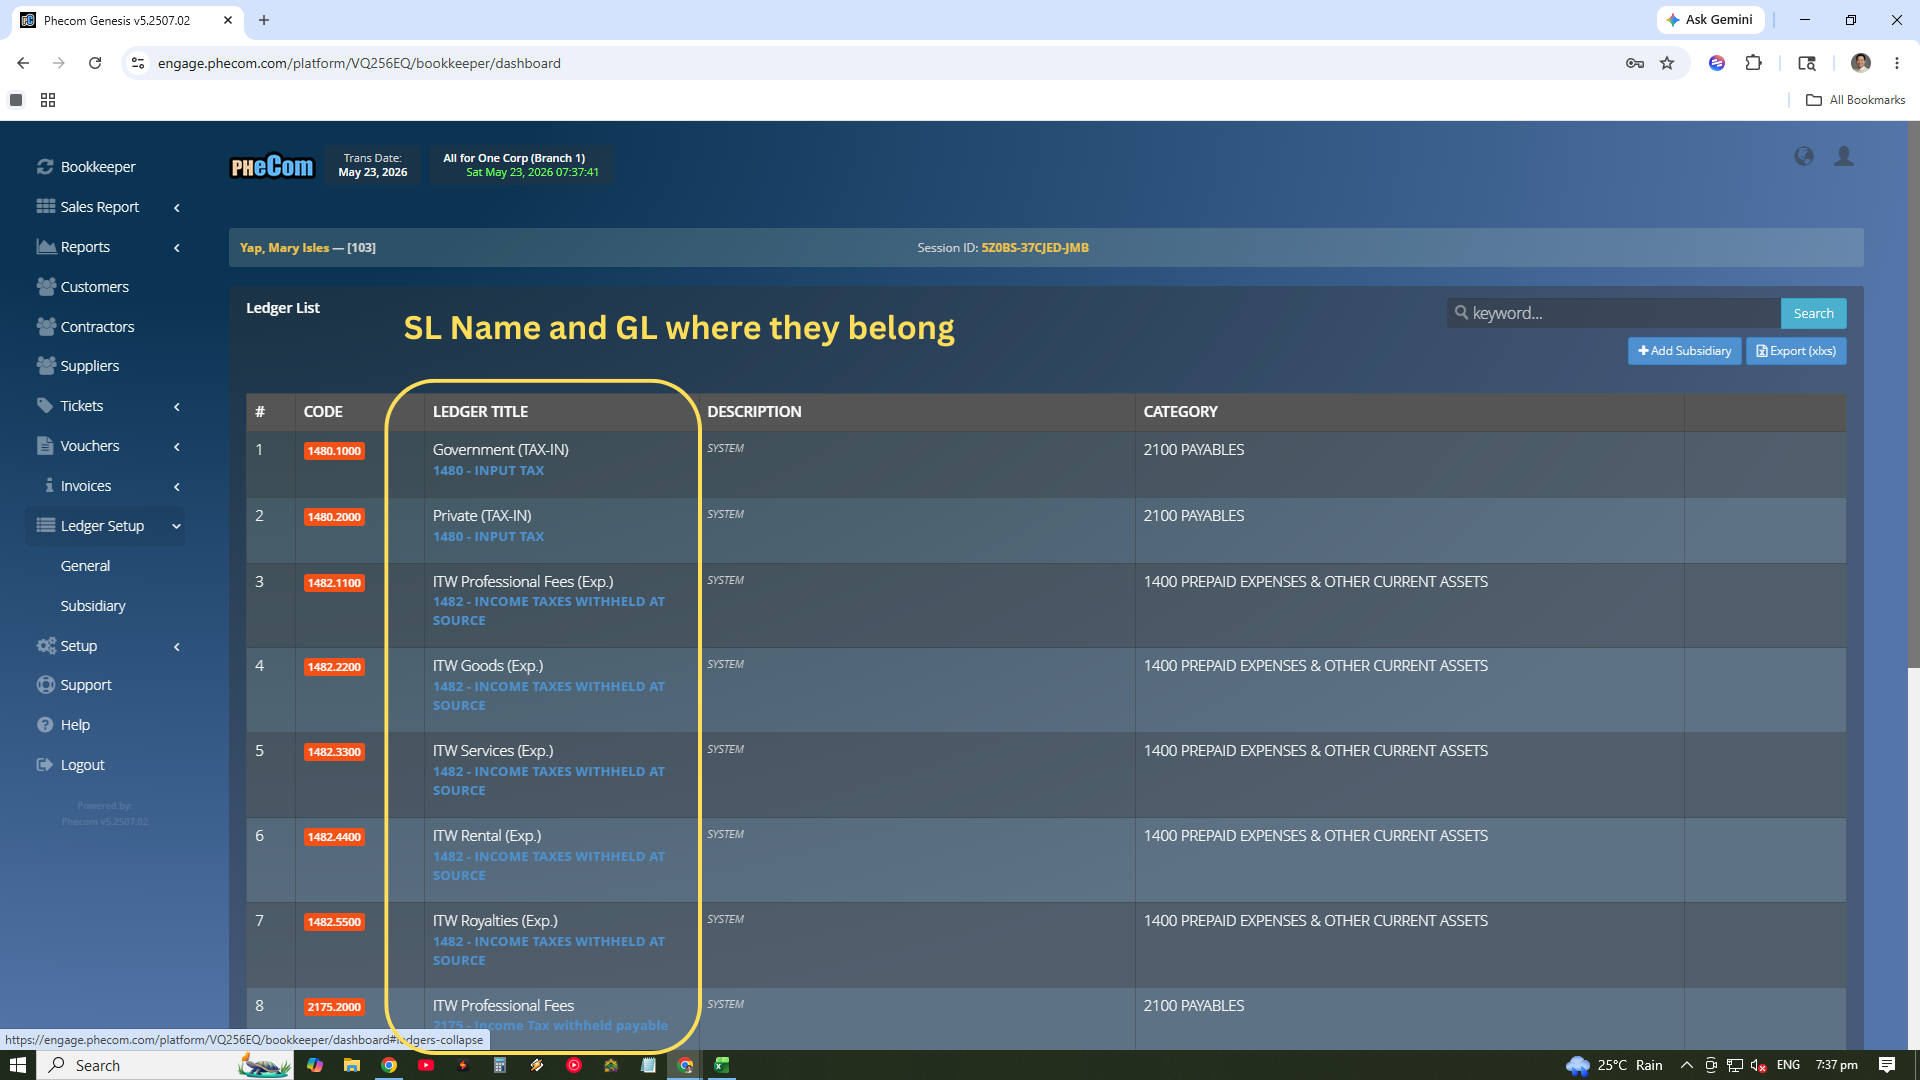Open the Contractors menu item

coord(97,327)
